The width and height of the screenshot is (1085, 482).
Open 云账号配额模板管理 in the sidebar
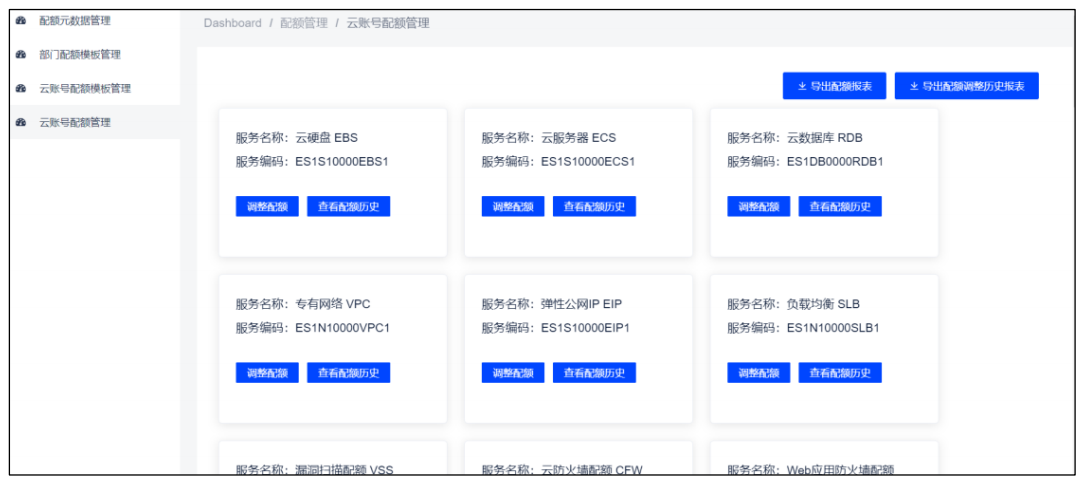coord(95,89)
